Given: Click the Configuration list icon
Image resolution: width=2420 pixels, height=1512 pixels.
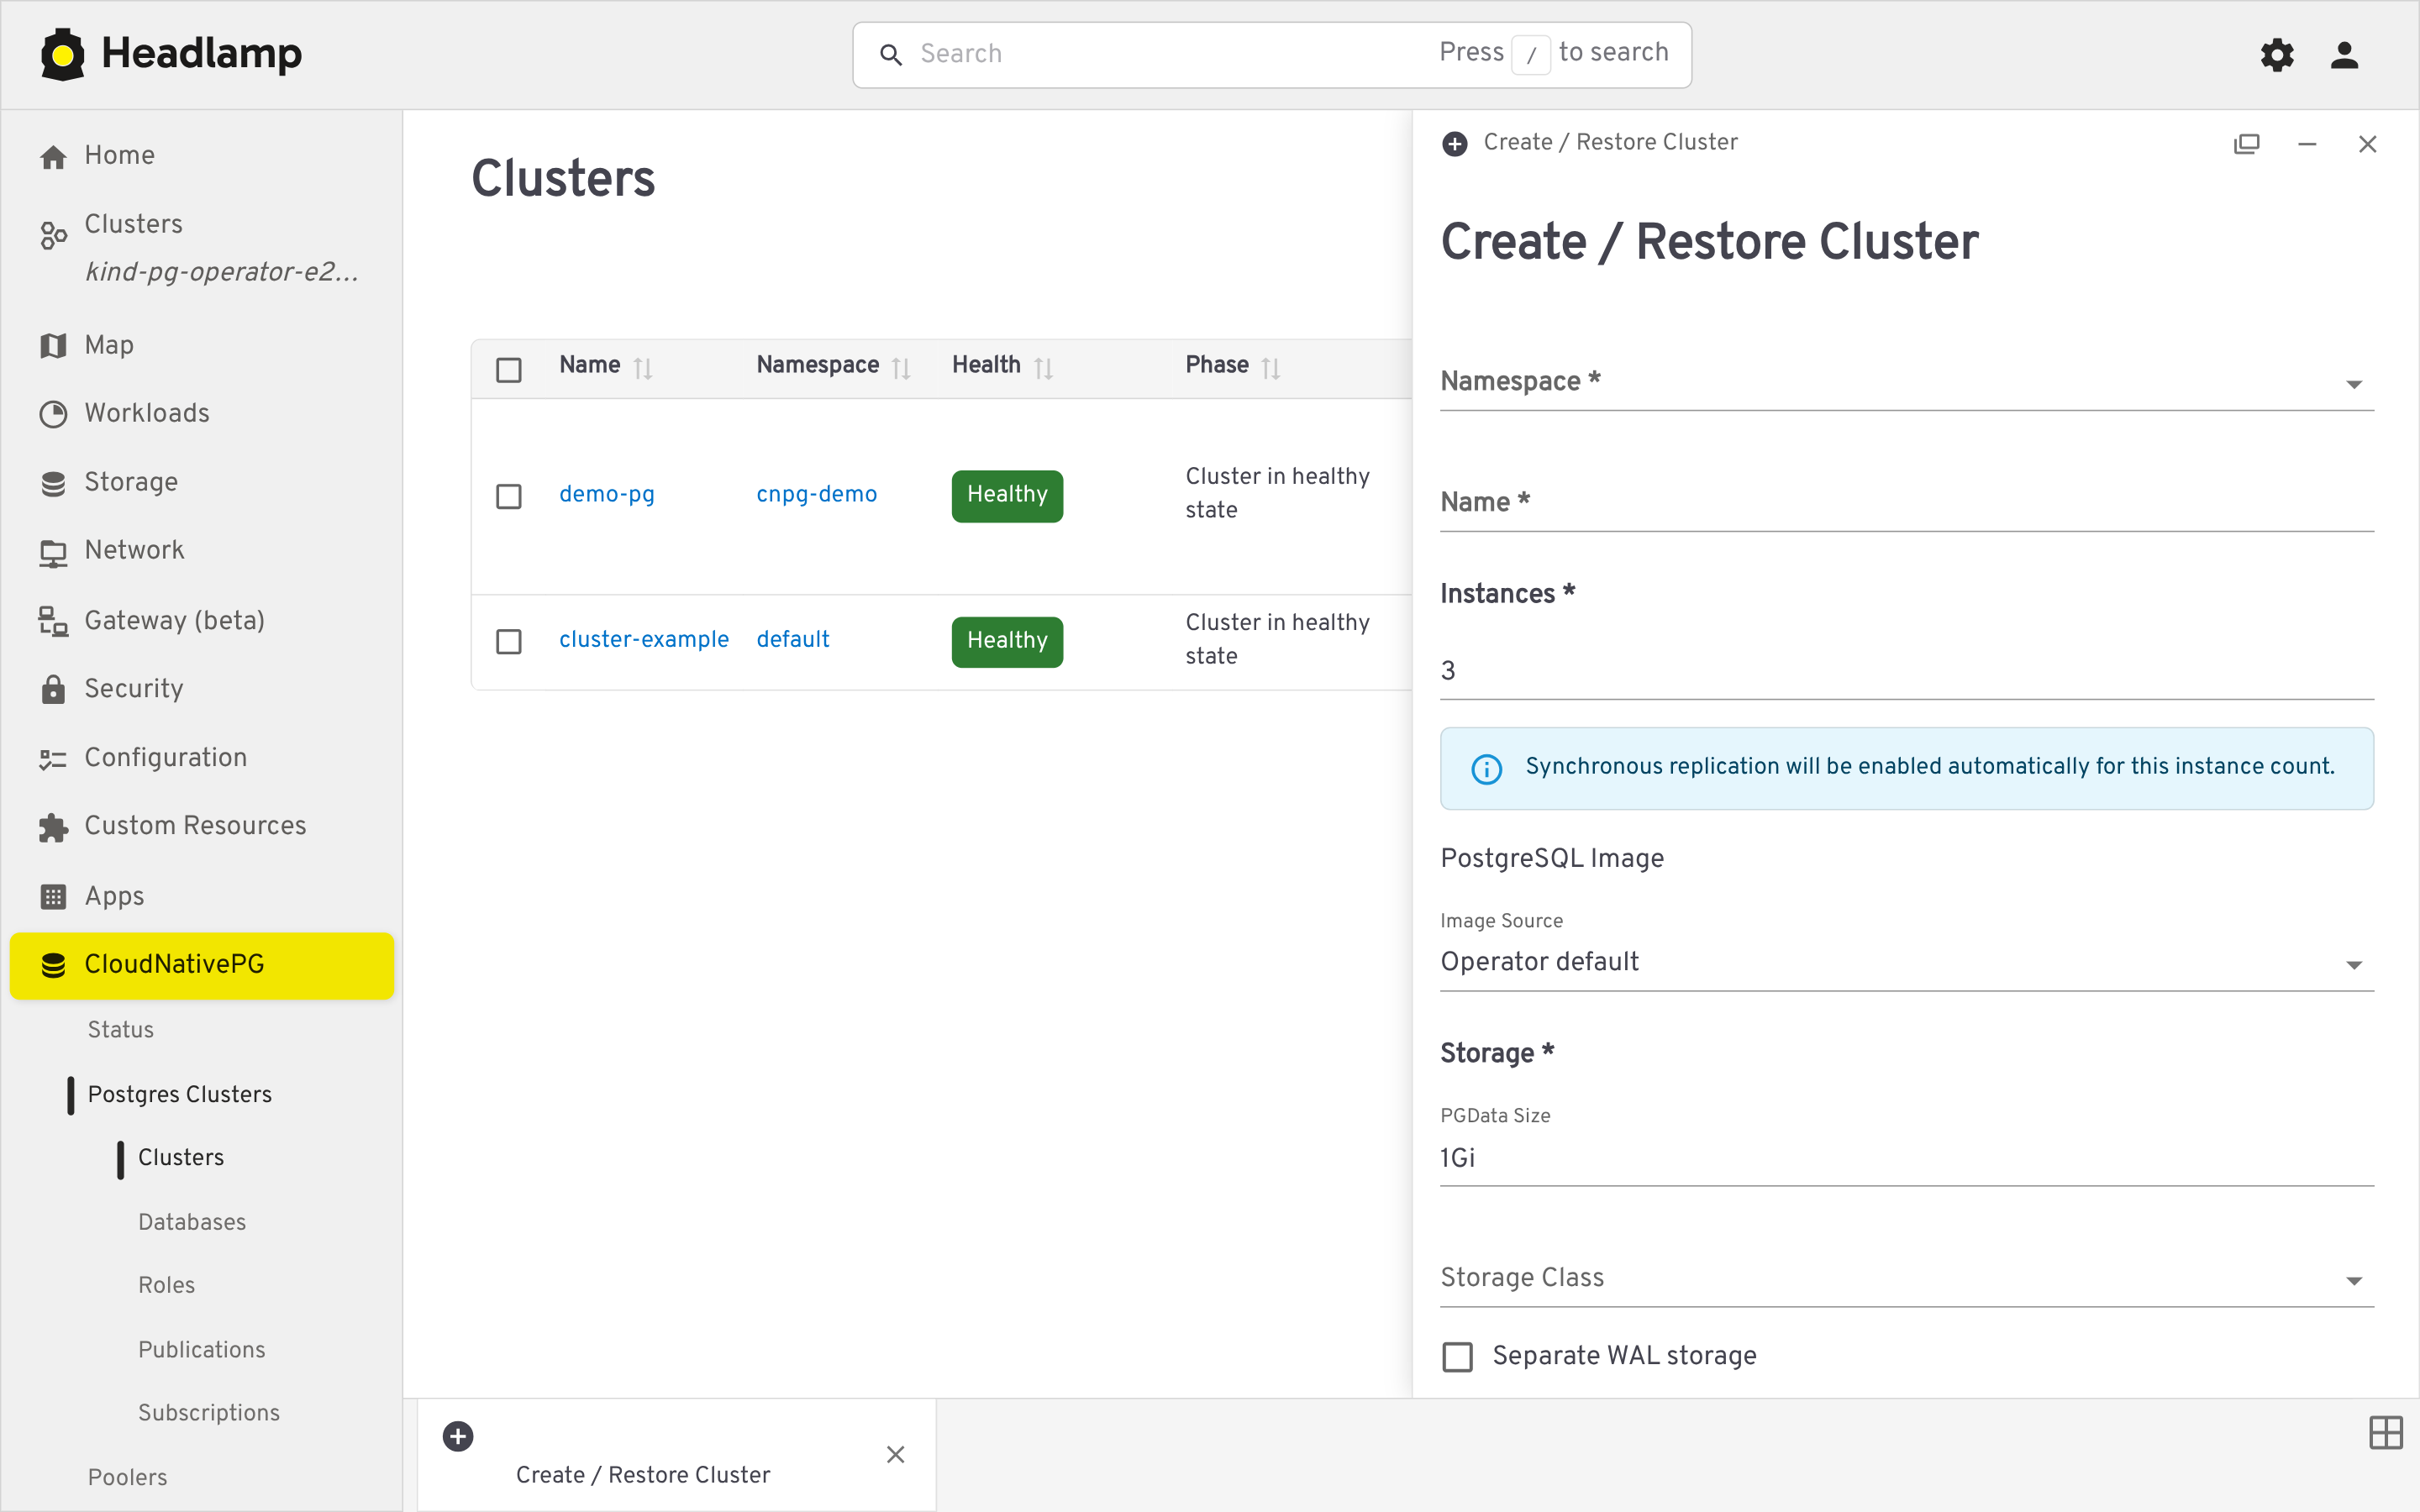Looking at the screenshot, I should coord(53,759).
